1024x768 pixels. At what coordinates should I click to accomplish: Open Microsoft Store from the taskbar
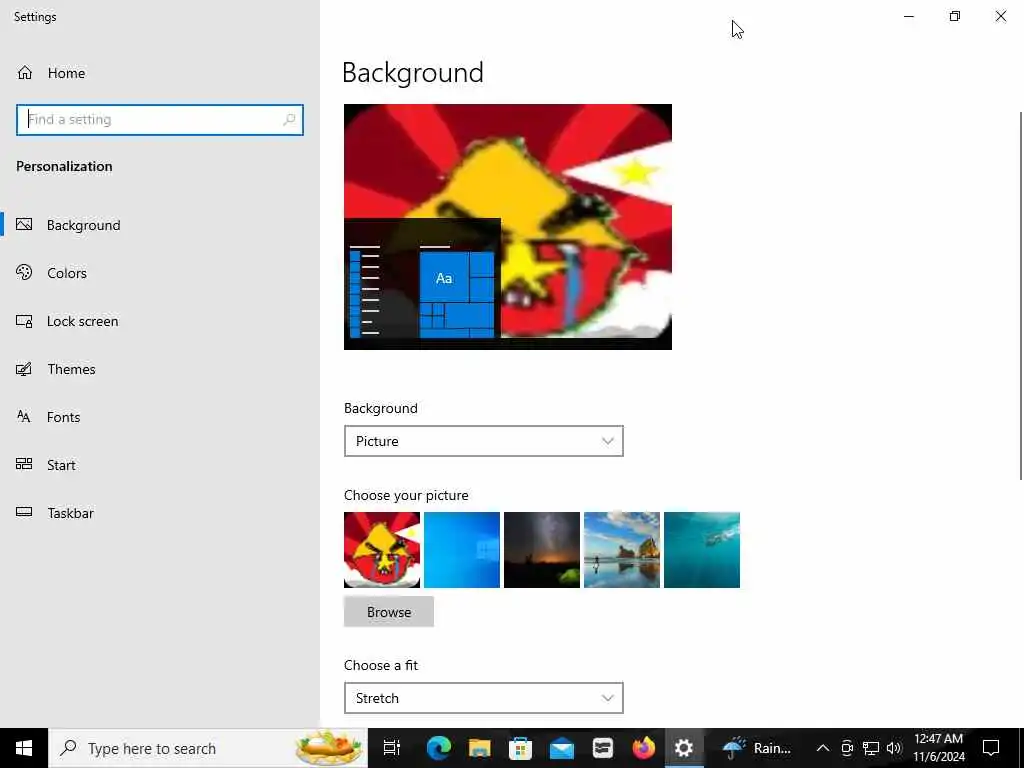[520, 748]
